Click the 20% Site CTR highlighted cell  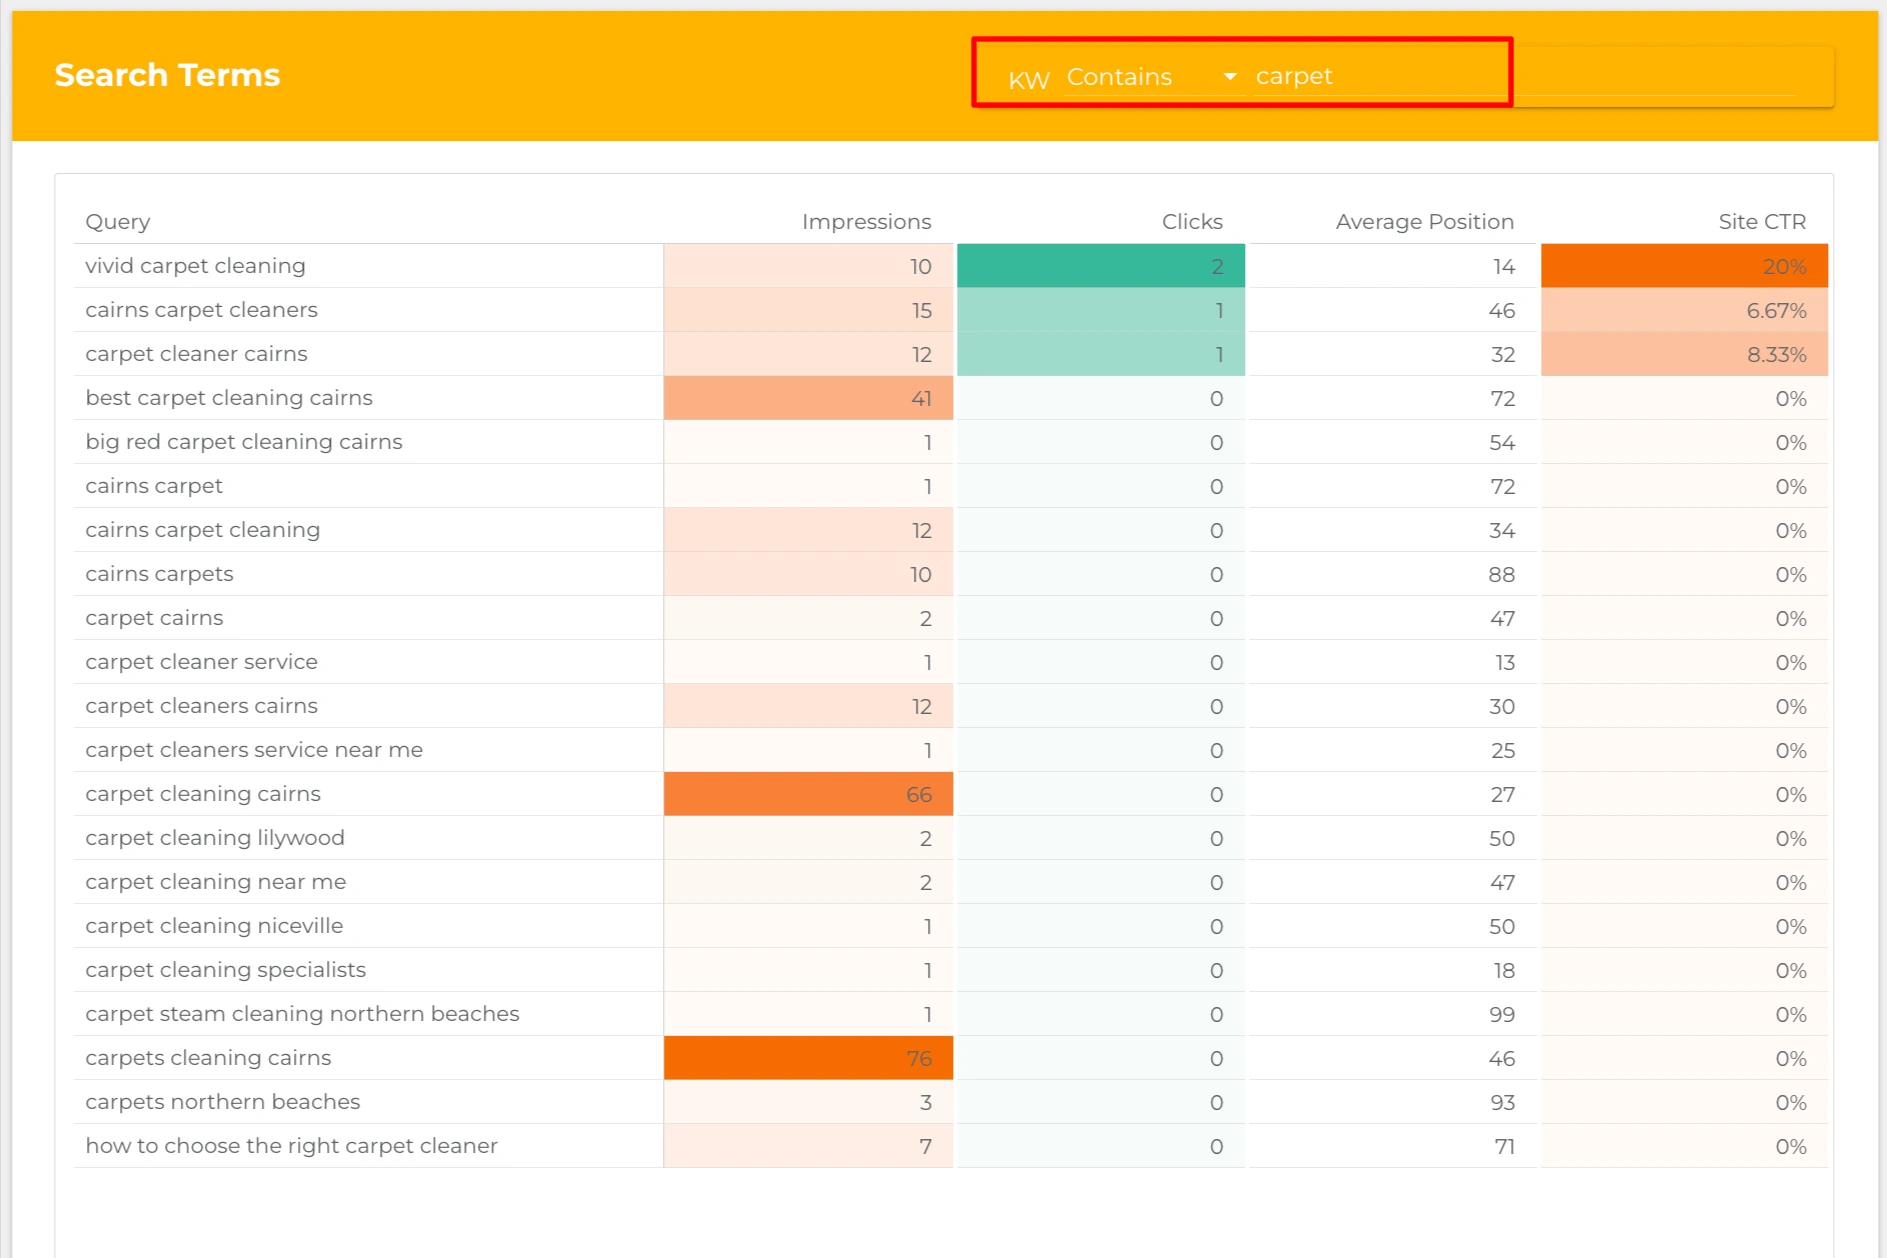tap(1684, 266)
